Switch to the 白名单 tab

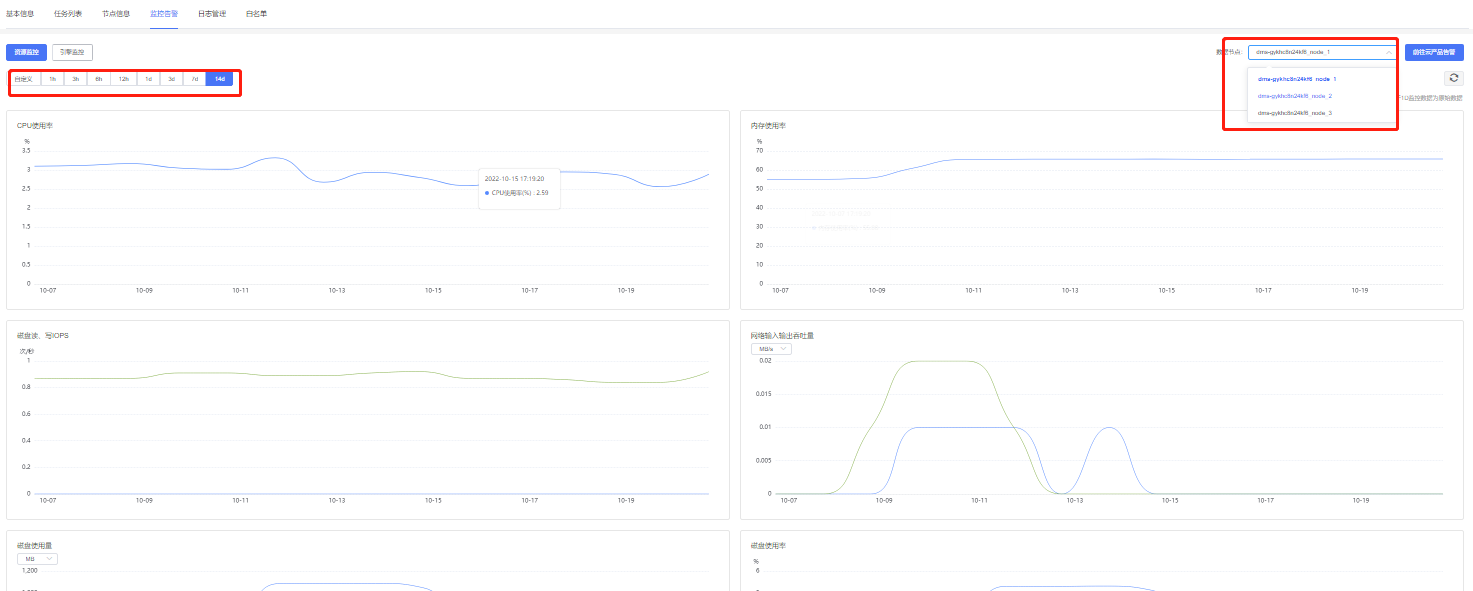pyautogui.click(x=256, y=14)
